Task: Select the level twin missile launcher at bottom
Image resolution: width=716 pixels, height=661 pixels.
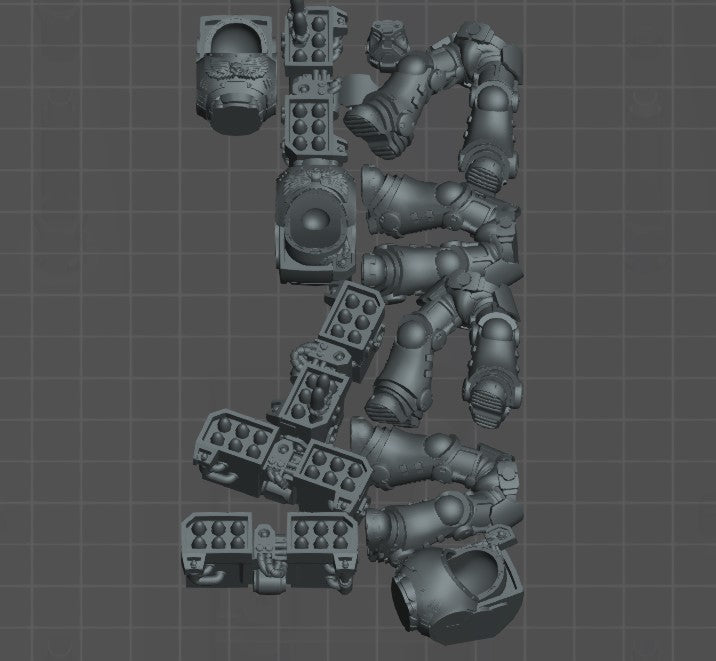Action: tap(270, 552)
